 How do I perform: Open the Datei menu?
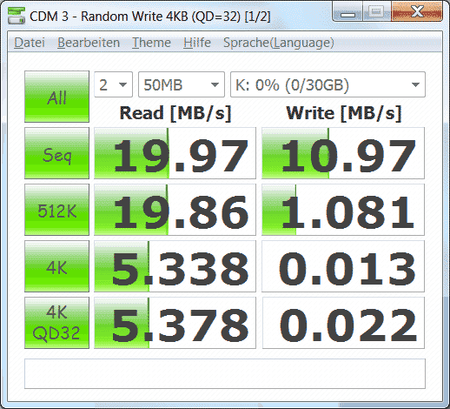click(29, 43)
